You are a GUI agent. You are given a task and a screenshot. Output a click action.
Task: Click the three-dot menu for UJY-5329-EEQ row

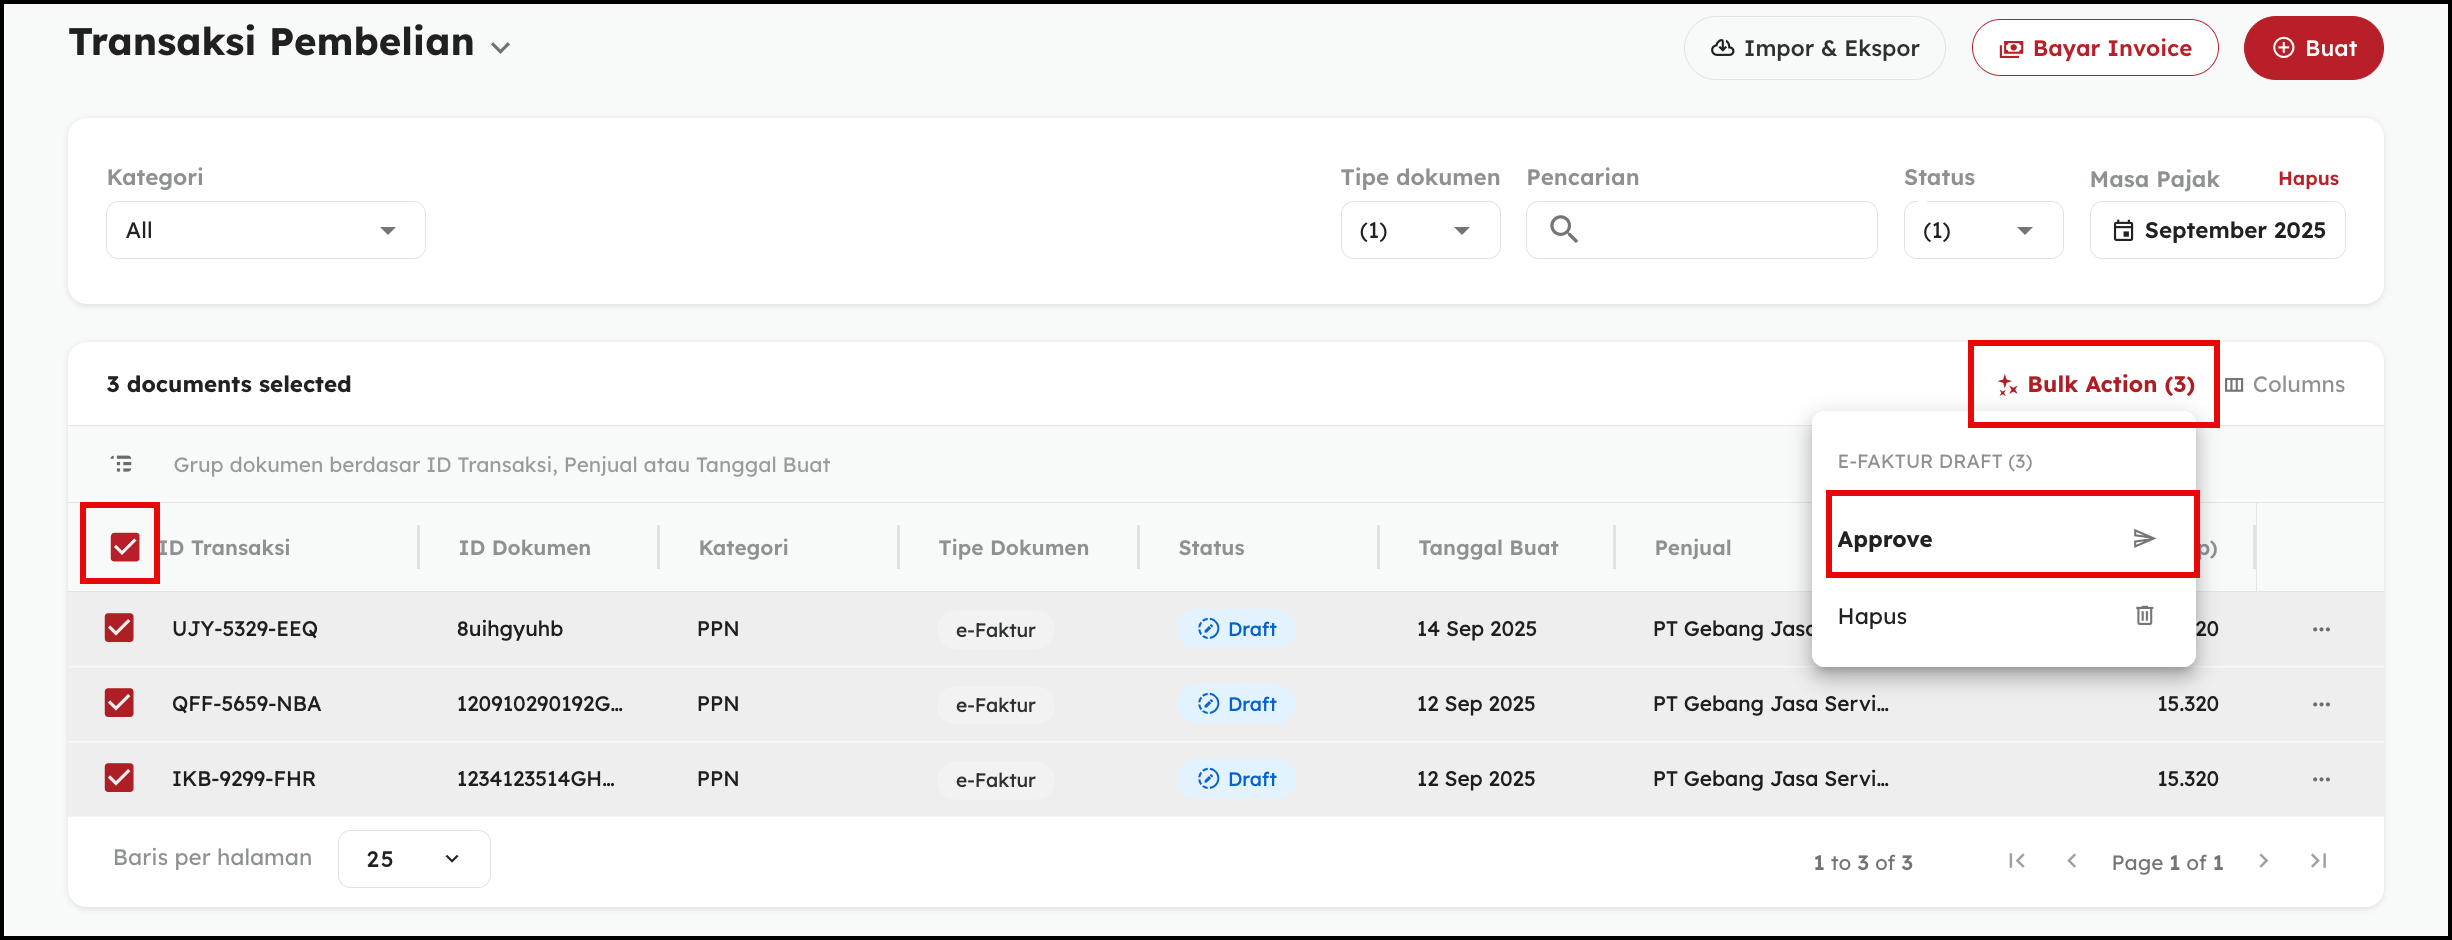pyautogui.click(x=2321, y=629)
